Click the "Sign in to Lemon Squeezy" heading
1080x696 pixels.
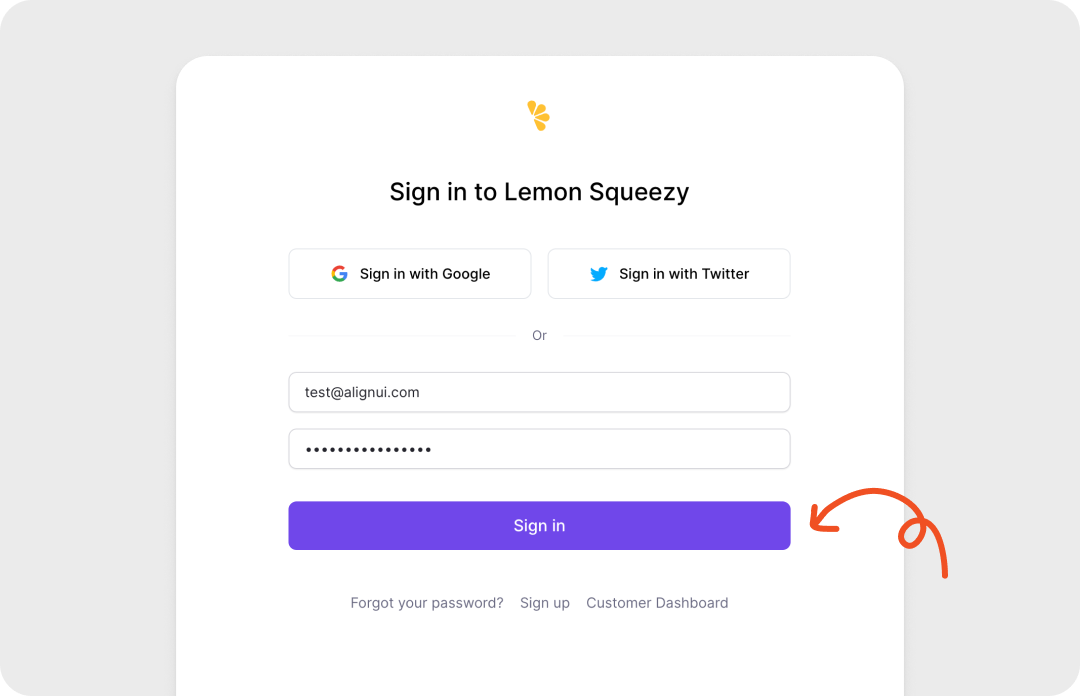point(539,192)
